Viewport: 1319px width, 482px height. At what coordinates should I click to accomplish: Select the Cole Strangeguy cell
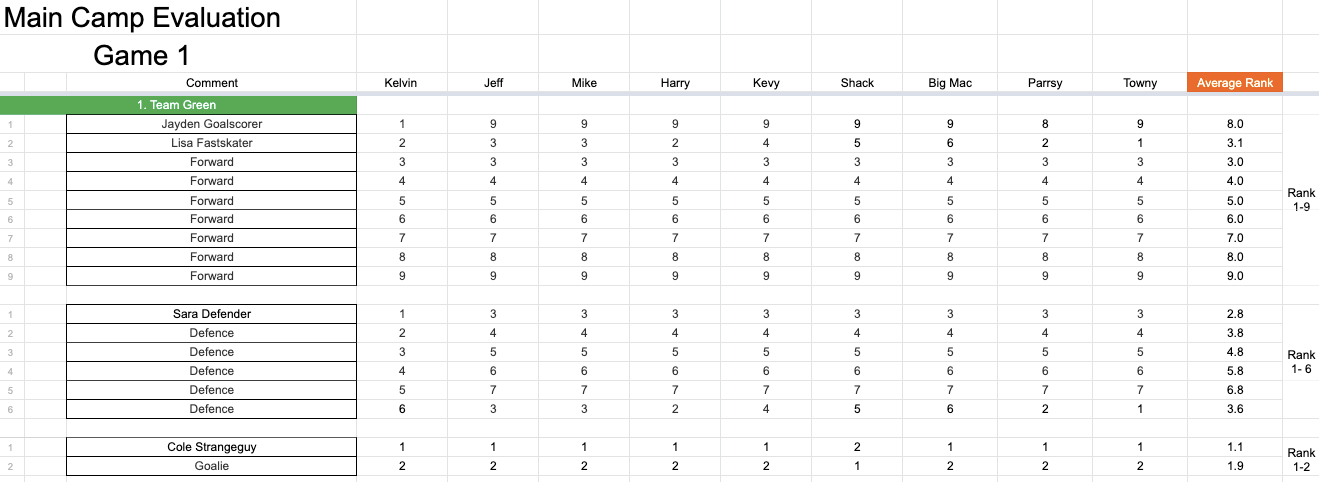pos(211,447)
